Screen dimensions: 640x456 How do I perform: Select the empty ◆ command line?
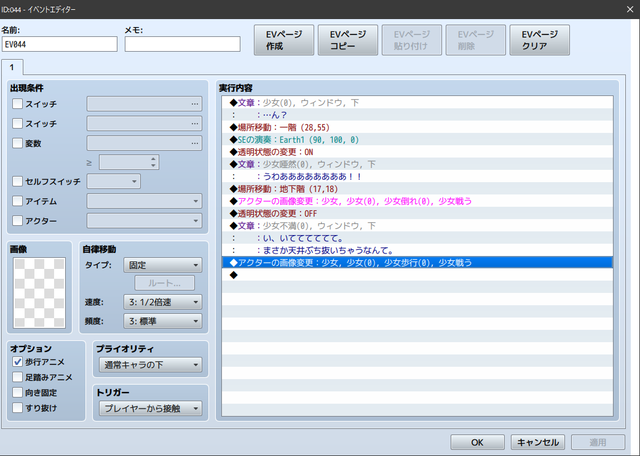point(417,275)
